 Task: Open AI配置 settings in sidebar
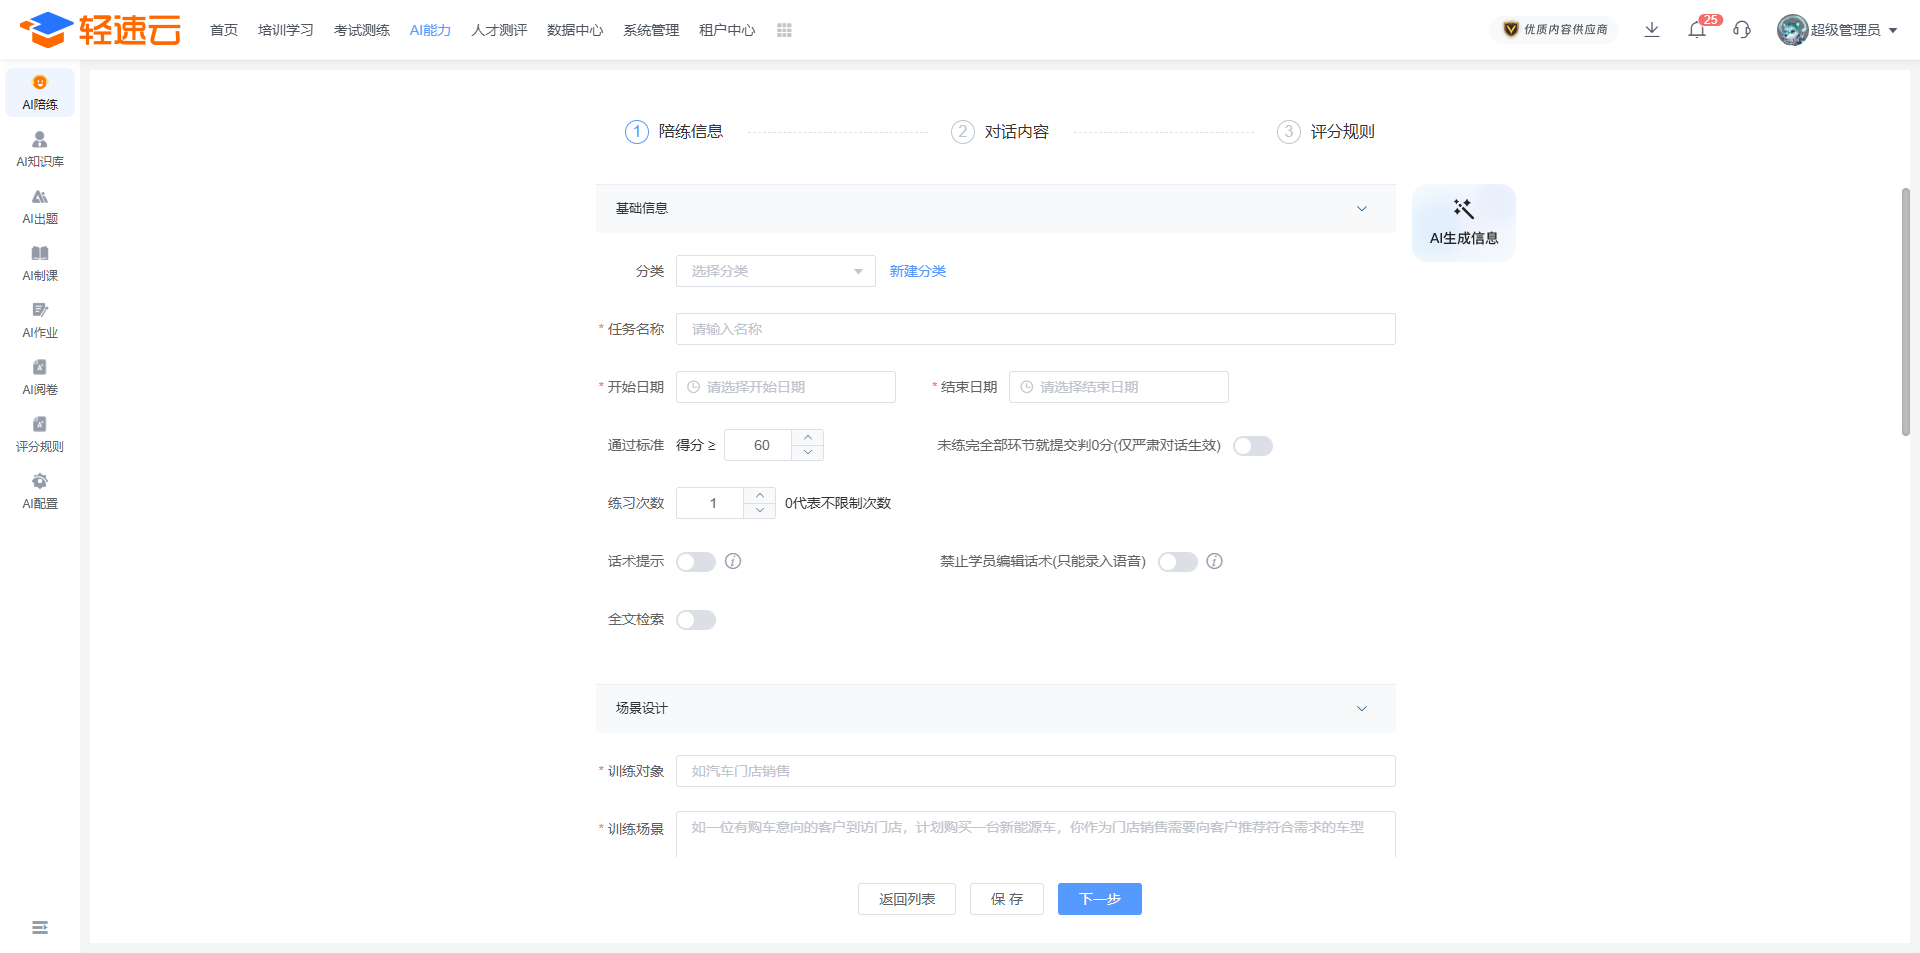point(40,491)
